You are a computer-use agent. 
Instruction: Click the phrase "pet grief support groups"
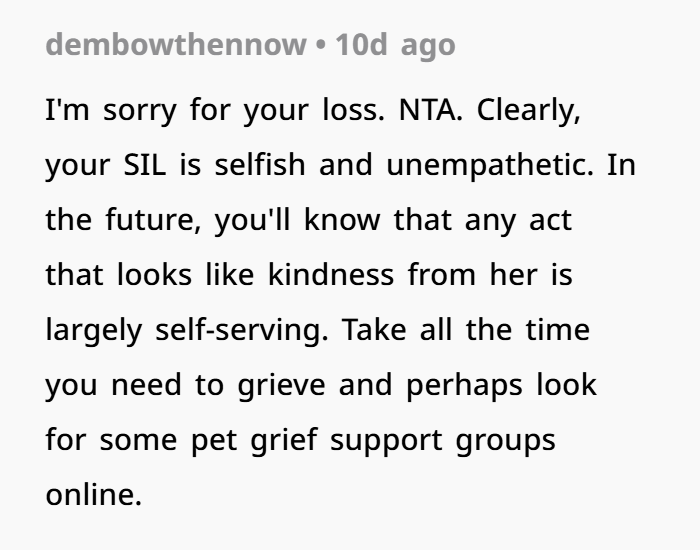[x=373, y=439]
